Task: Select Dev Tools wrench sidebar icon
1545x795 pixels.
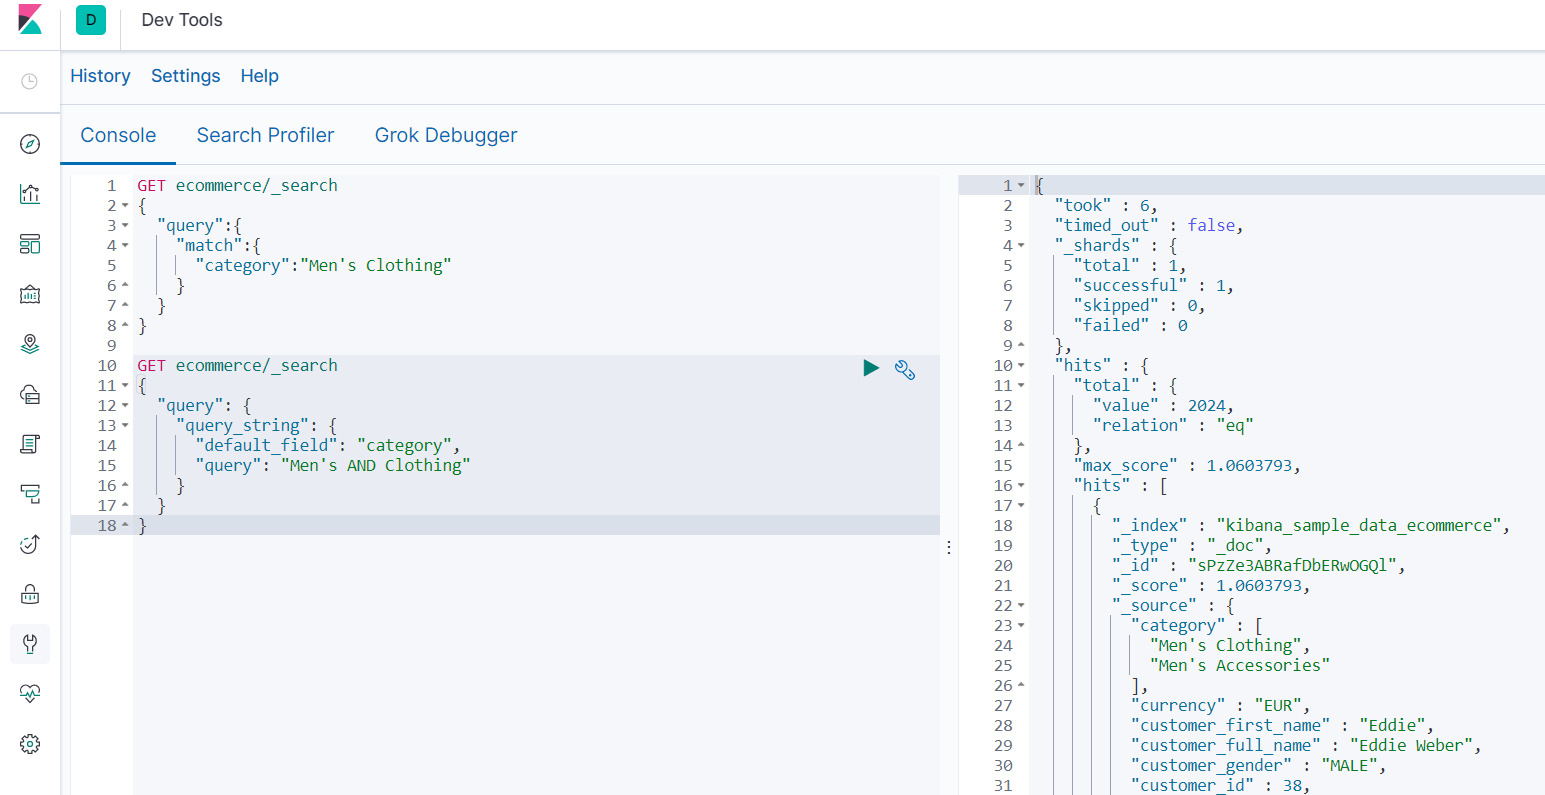Action: point(30,644)
